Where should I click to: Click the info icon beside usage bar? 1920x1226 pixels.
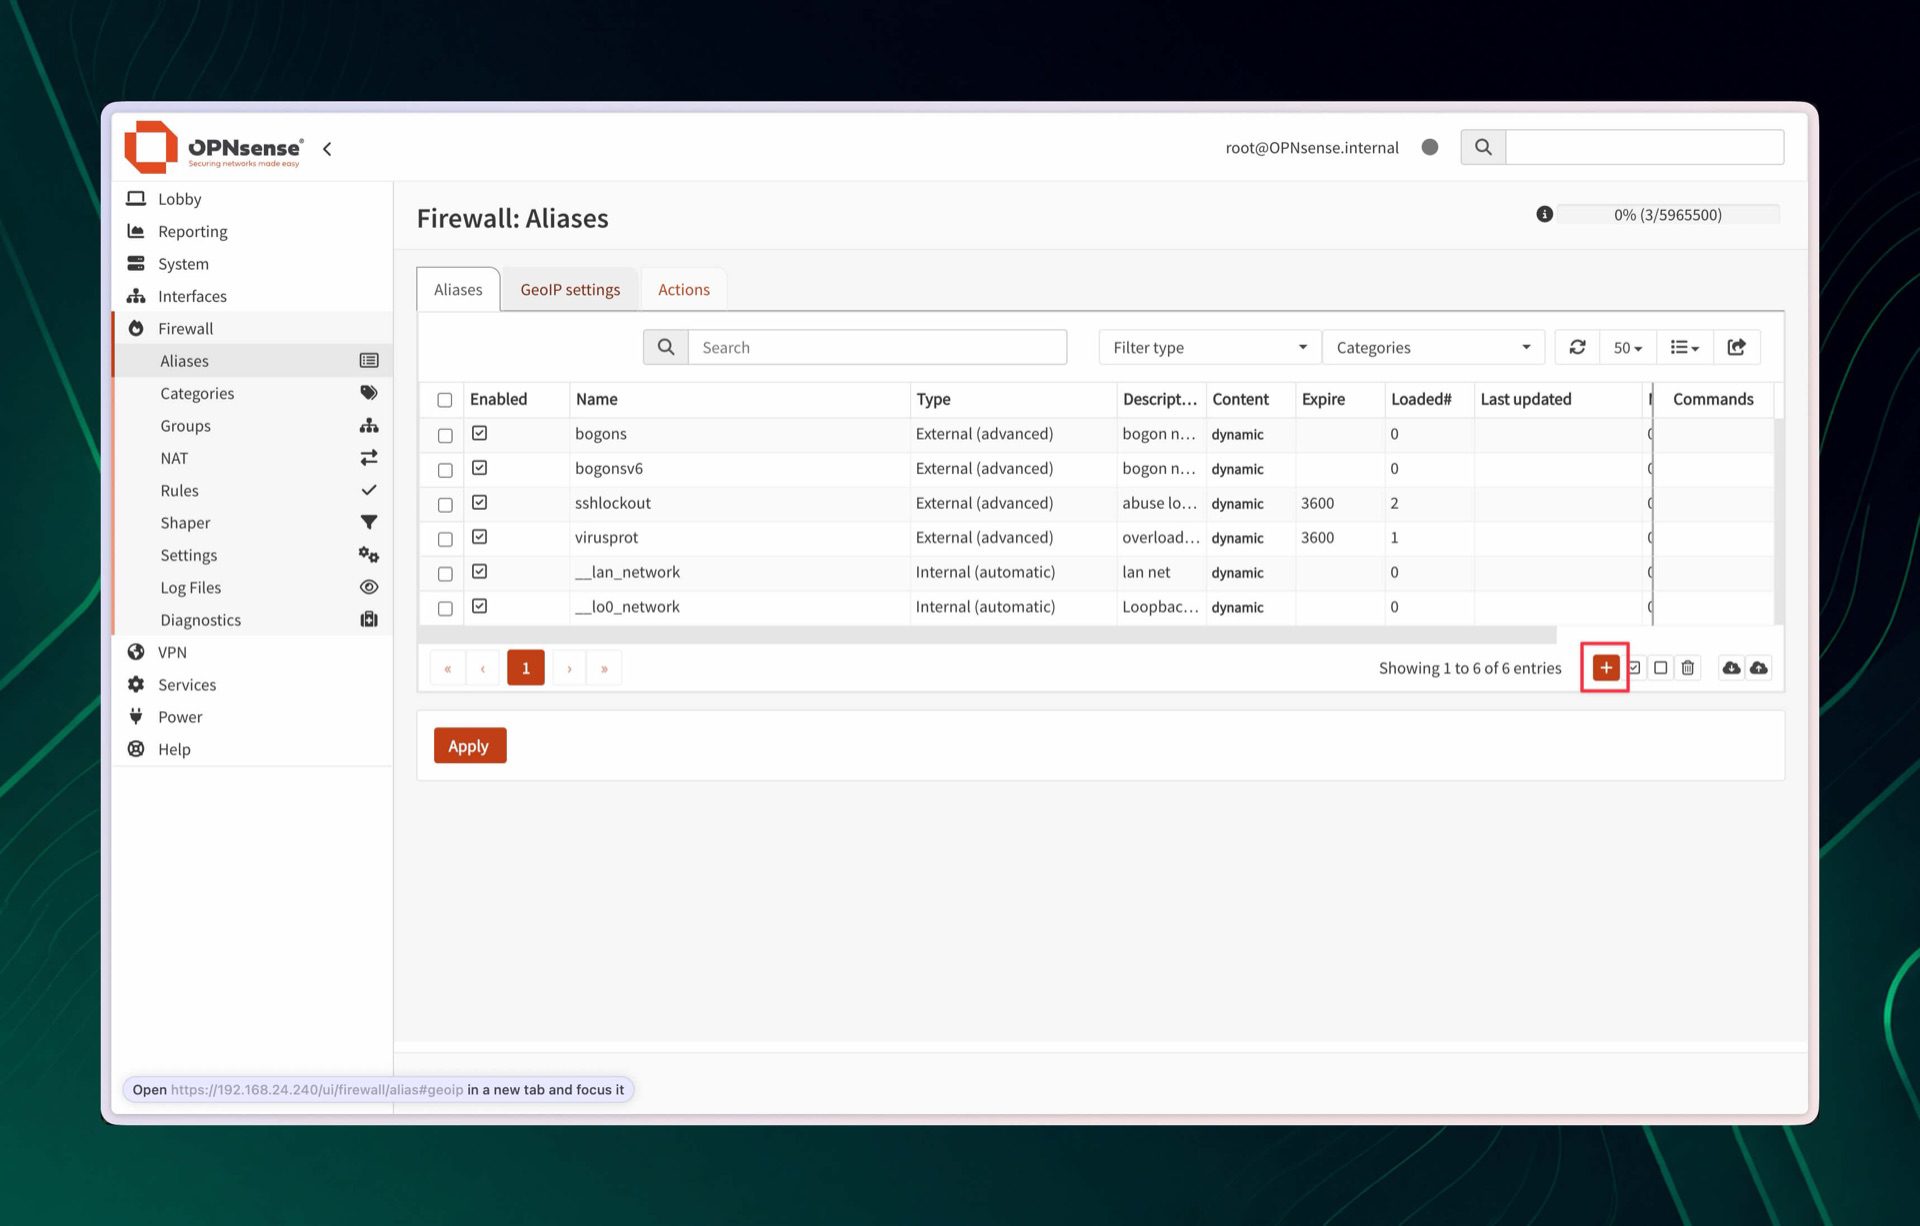[x=1544, y=214]
